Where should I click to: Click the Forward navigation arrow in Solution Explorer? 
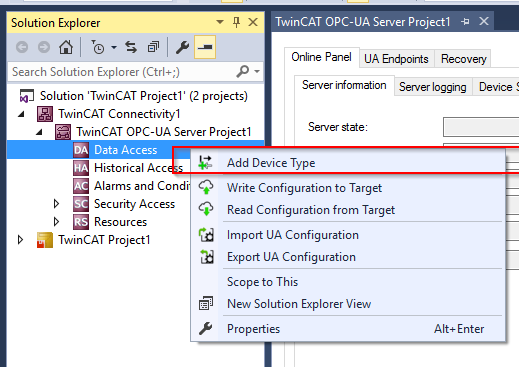pyautogui.click(x=44, y=47)
